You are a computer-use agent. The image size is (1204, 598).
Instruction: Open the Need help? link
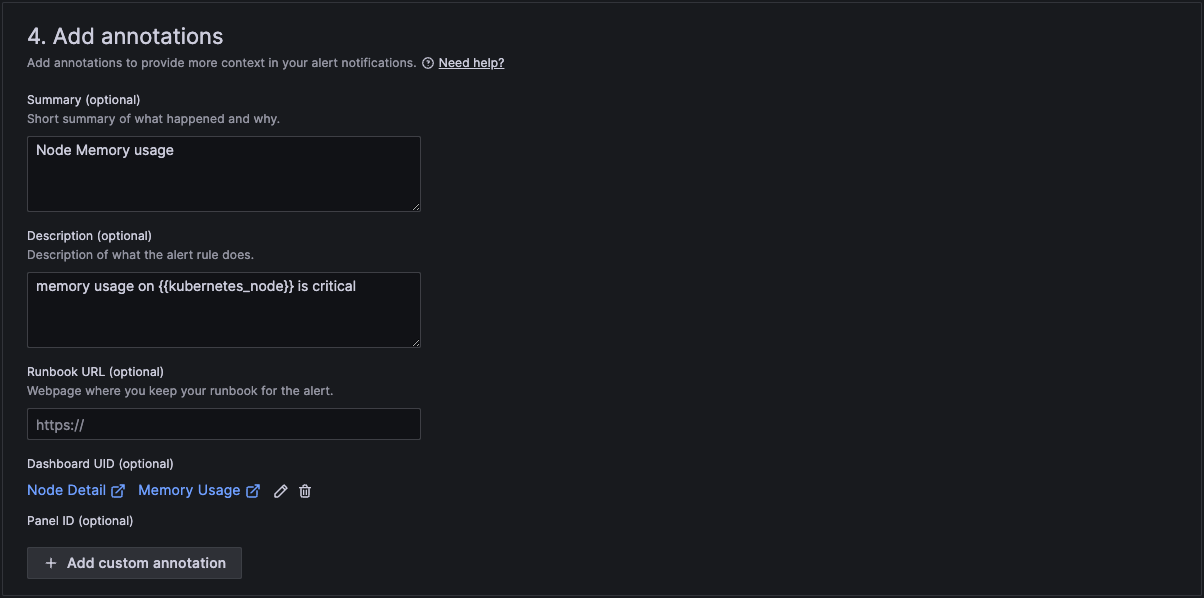[x=471, y=62]
